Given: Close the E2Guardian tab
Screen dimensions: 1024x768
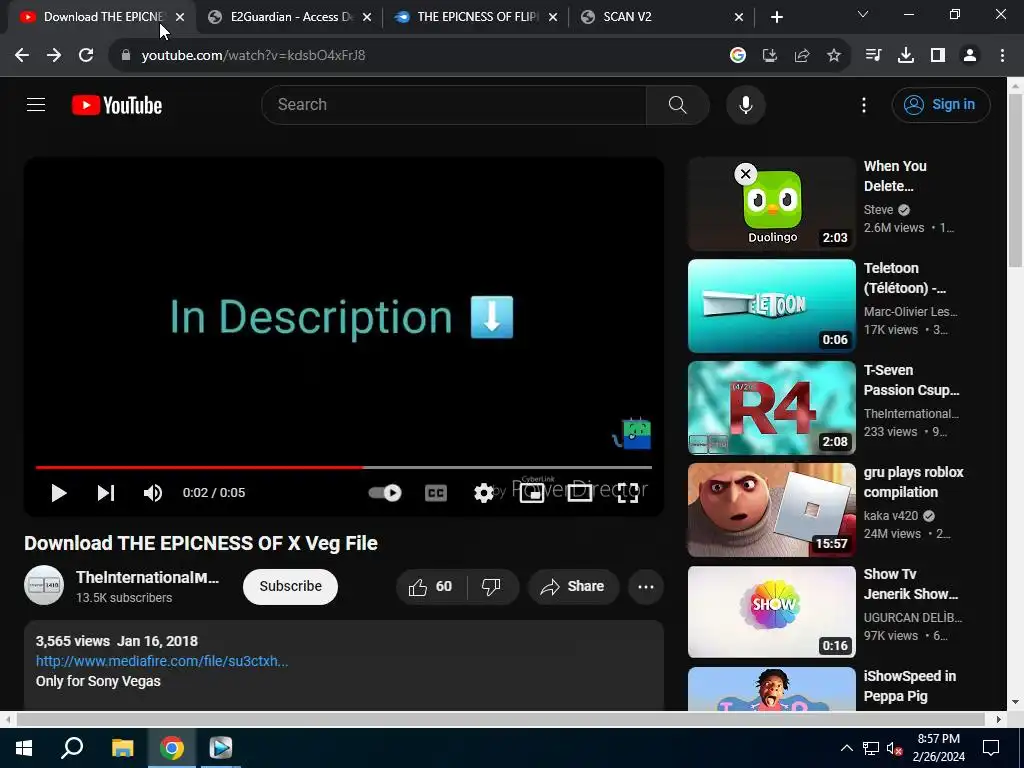Looking at the screenshot, I should click(x=366, y=17).
